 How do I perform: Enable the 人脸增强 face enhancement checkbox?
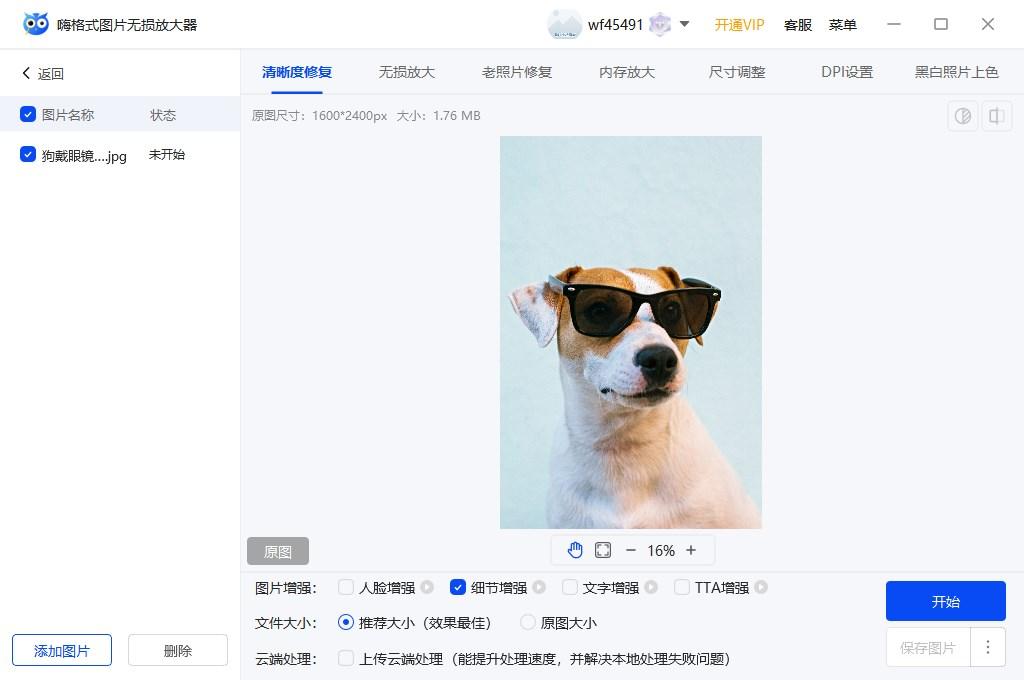[344, 587]
